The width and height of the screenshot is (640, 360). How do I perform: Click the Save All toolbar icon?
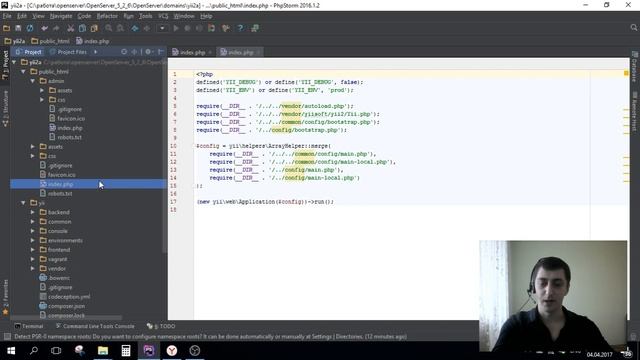[x=18, y=28]
